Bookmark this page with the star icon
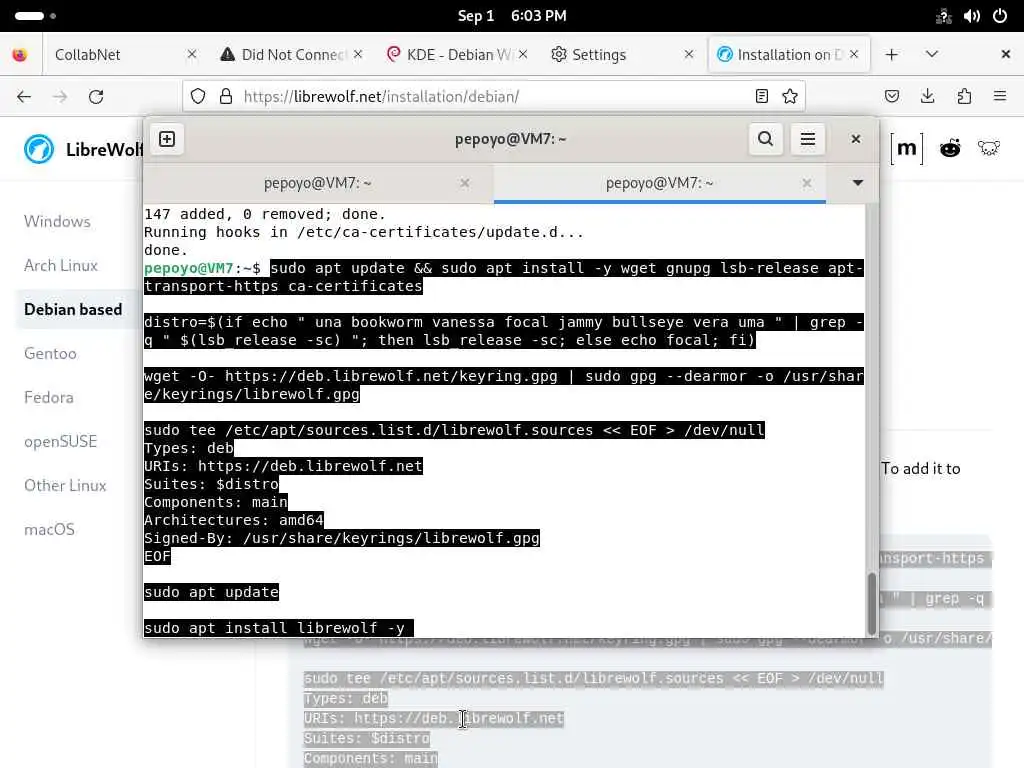This screenshot has width=1024, height=768. (790, 97)
